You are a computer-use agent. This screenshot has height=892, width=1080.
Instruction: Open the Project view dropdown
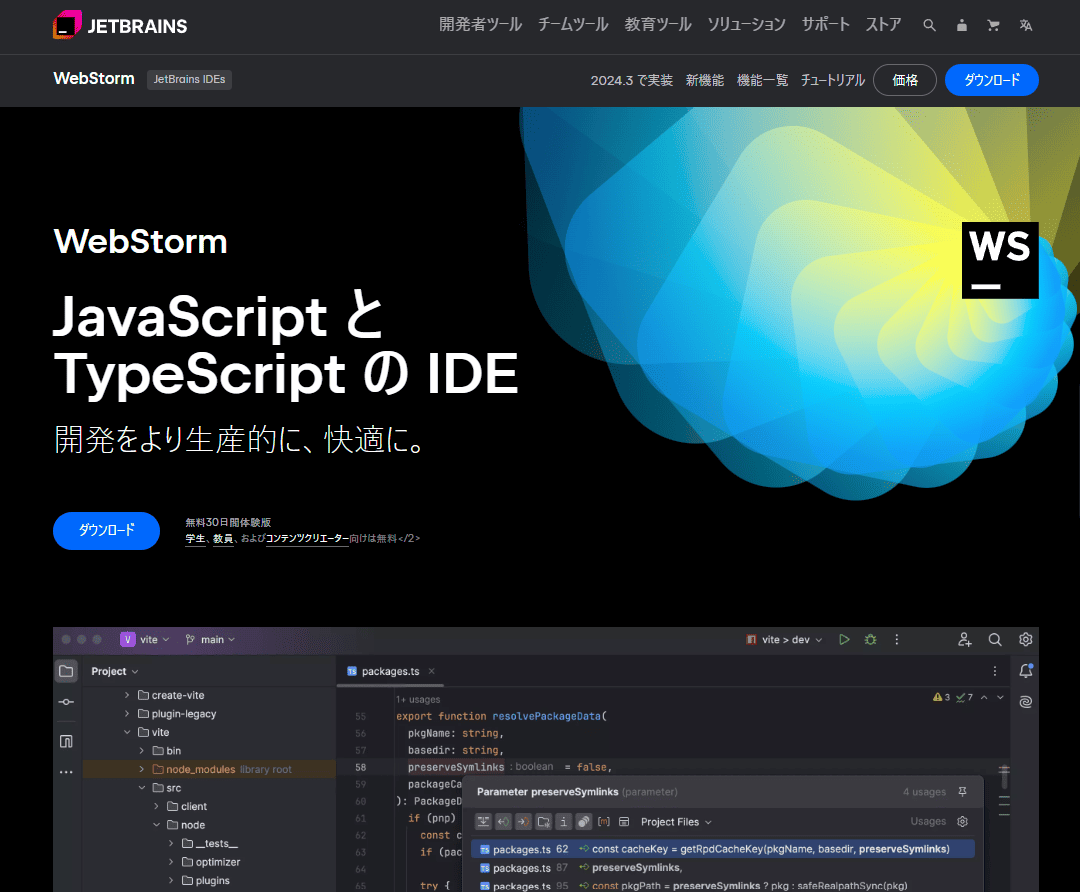tap(114, 671)
